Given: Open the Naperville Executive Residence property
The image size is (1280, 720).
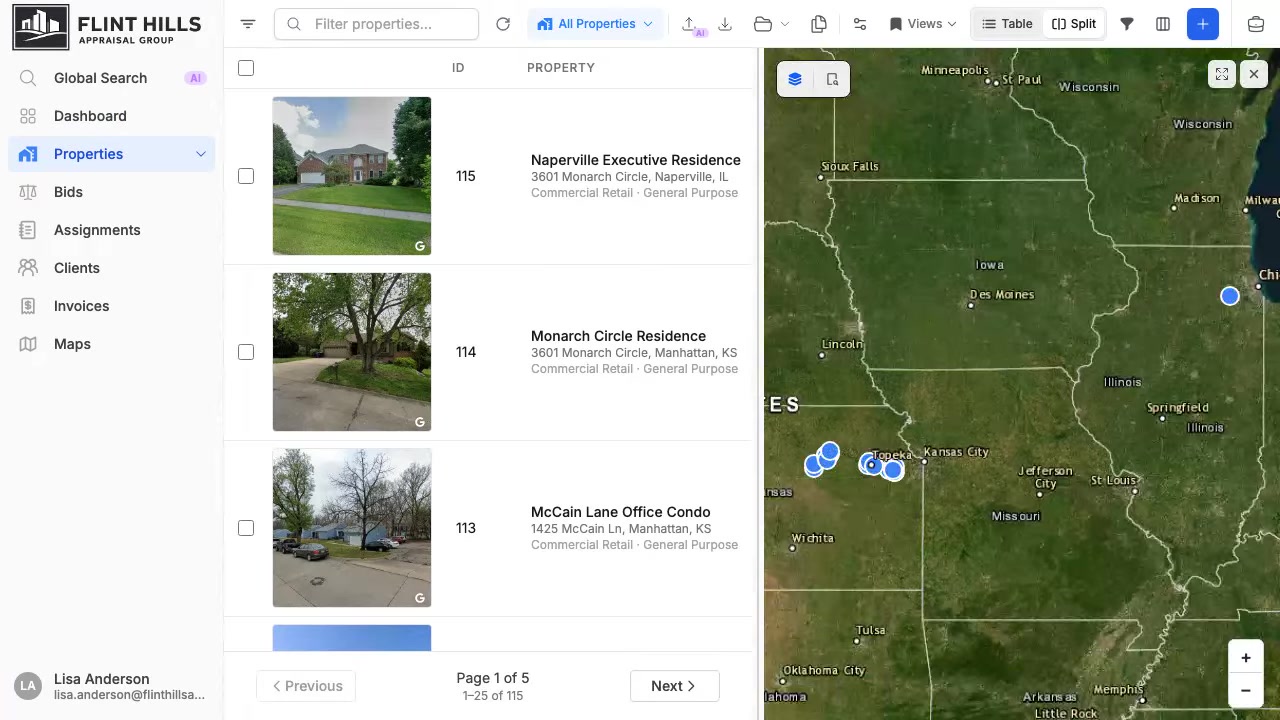Looking at the screenshot, I should 636,160.
